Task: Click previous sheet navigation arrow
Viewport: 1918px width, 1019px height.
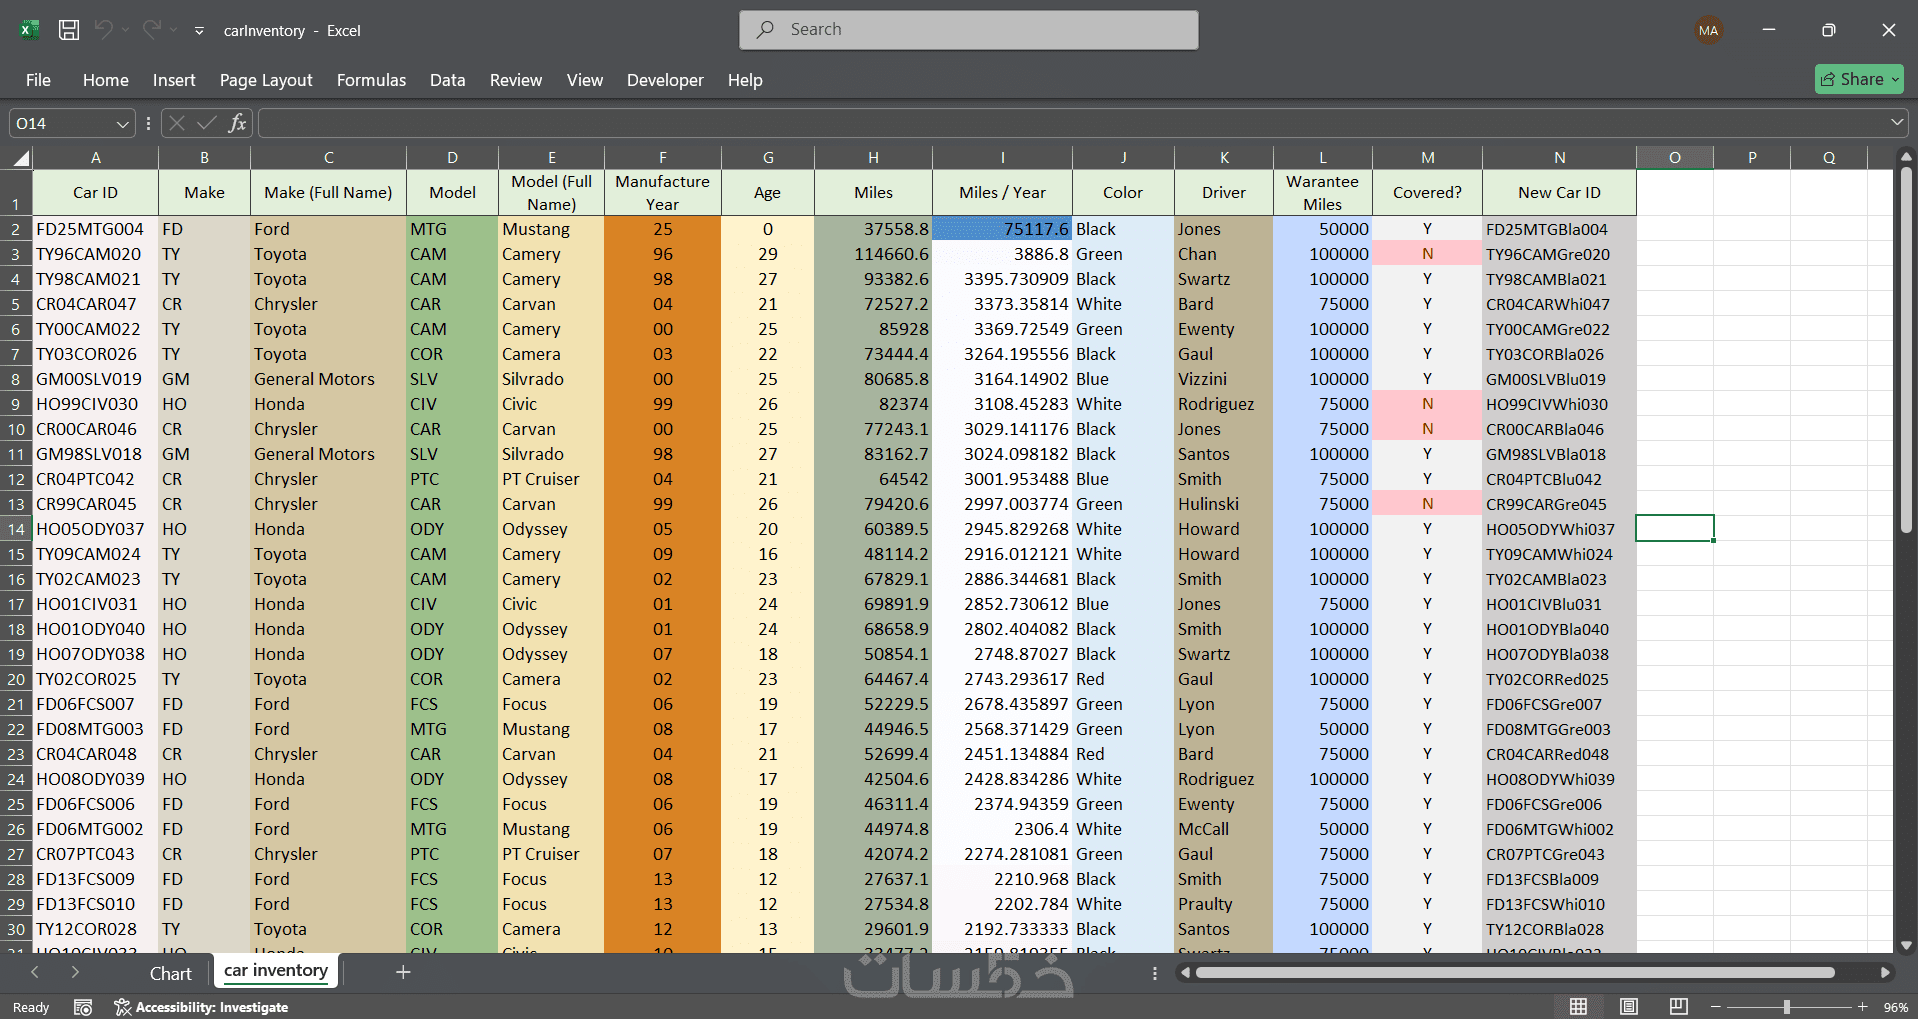Action: click(x=35, y=972)
